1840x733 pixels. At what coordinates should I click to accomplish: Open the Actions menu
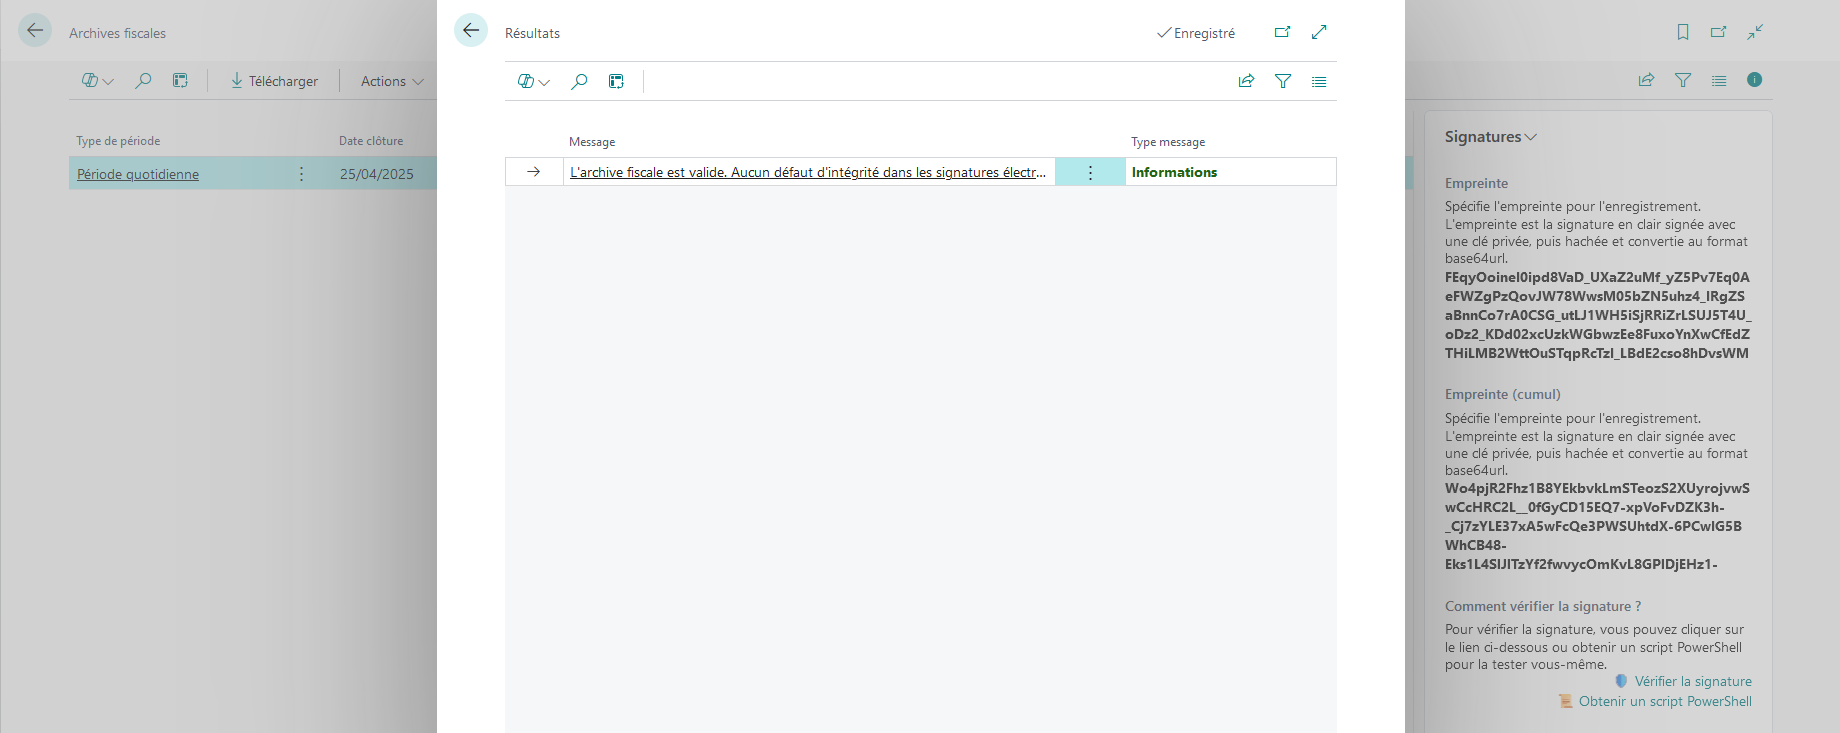point(392,81)
